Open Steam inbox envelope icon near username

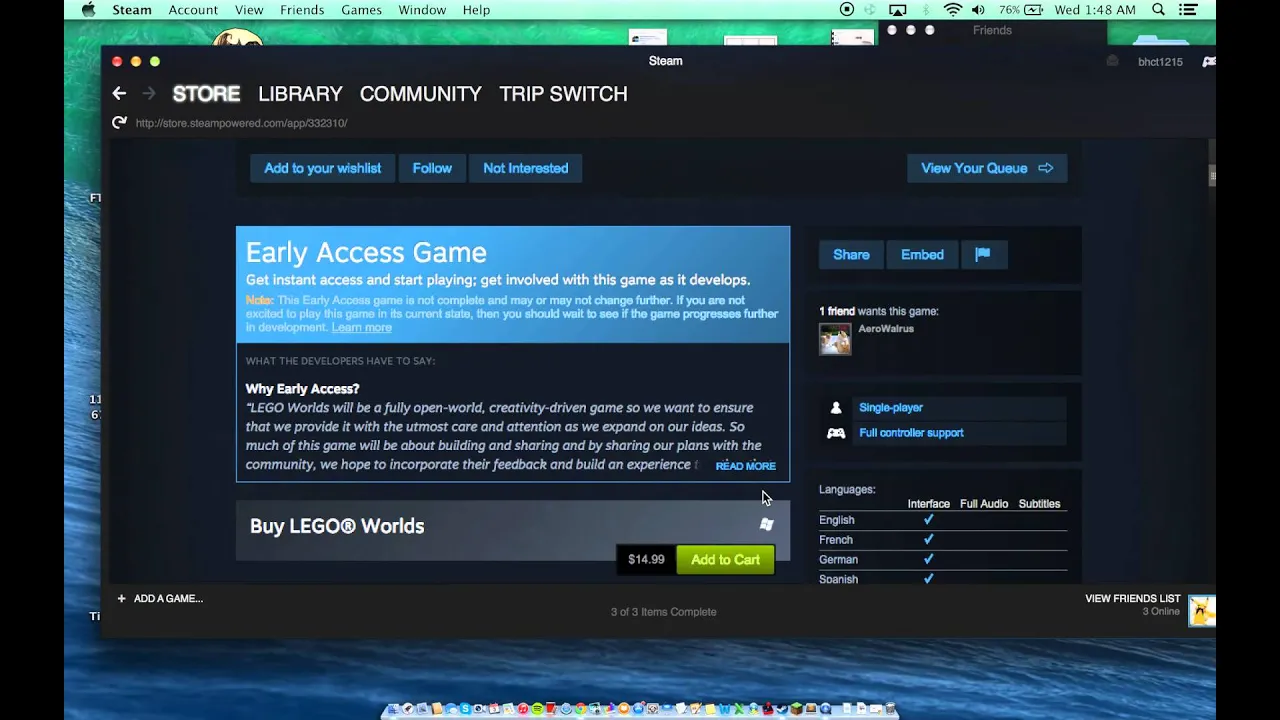(1112, 61)
